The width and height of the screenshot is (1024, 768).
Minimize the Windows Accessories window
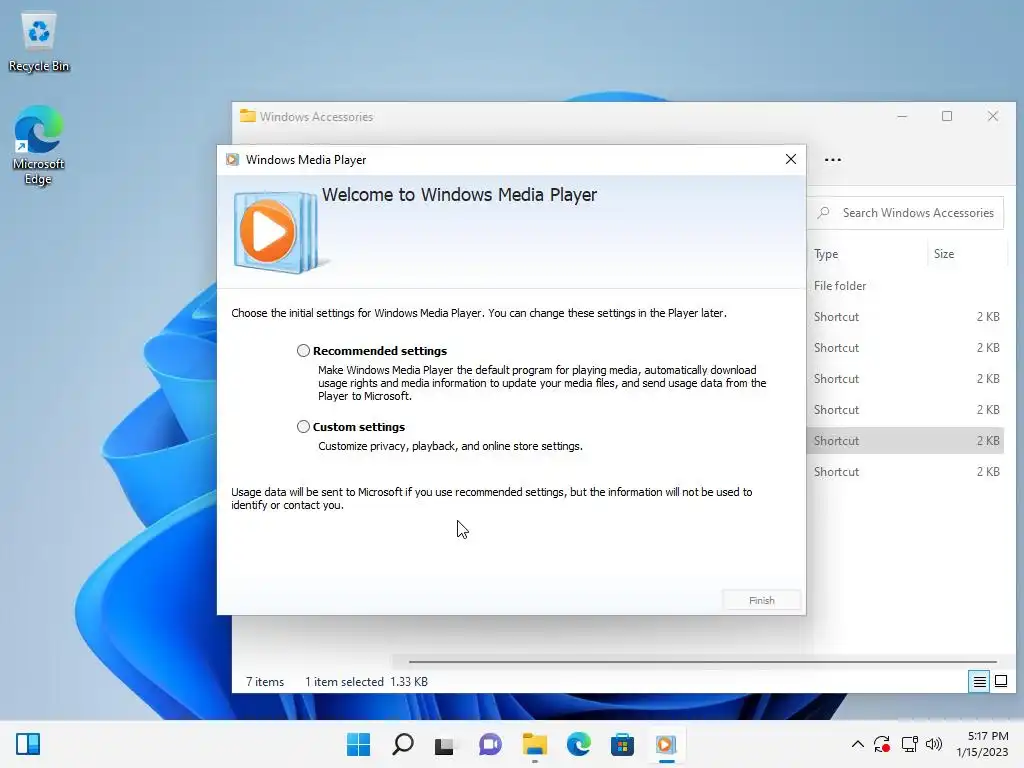click(x=902, y=116)
